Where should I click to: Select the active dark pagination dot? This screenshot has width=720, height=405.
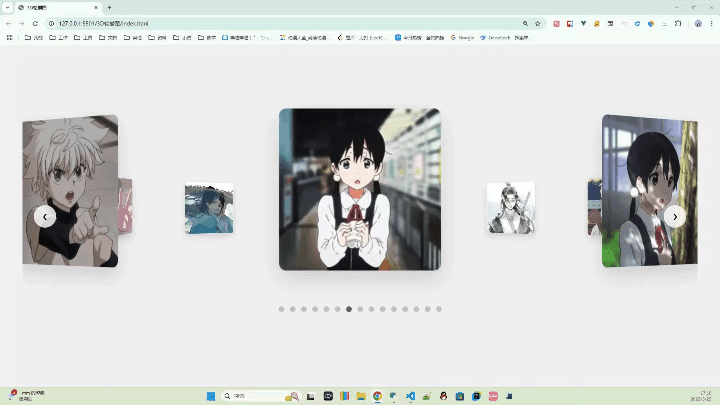pos(349,309)
